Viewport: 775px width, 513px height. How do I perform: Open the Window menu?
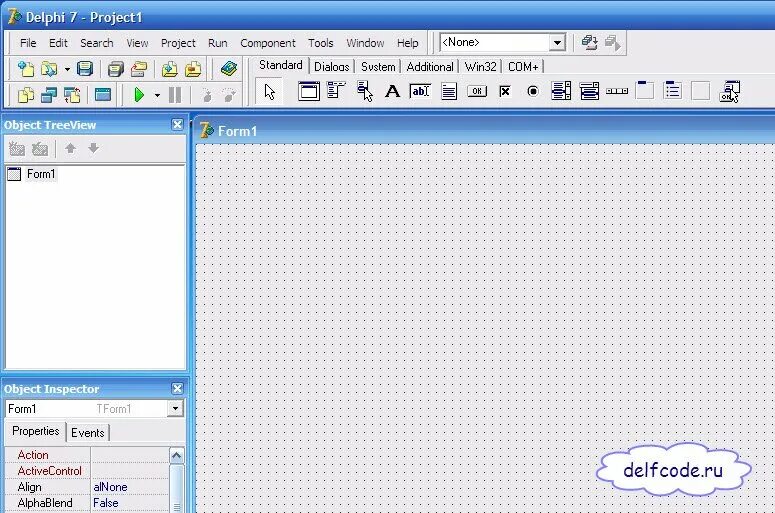point(365,43)
